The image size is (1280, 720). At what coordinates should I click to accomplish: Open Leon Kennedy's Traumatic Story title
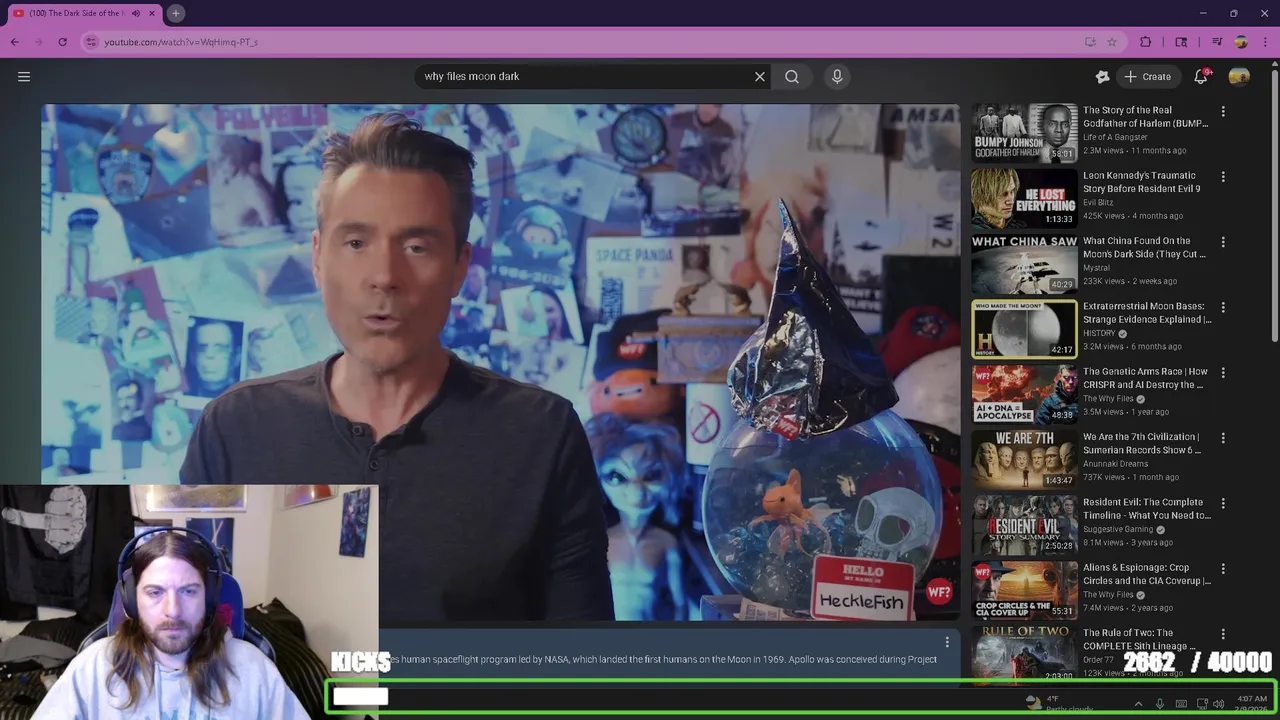[1141, 182]
